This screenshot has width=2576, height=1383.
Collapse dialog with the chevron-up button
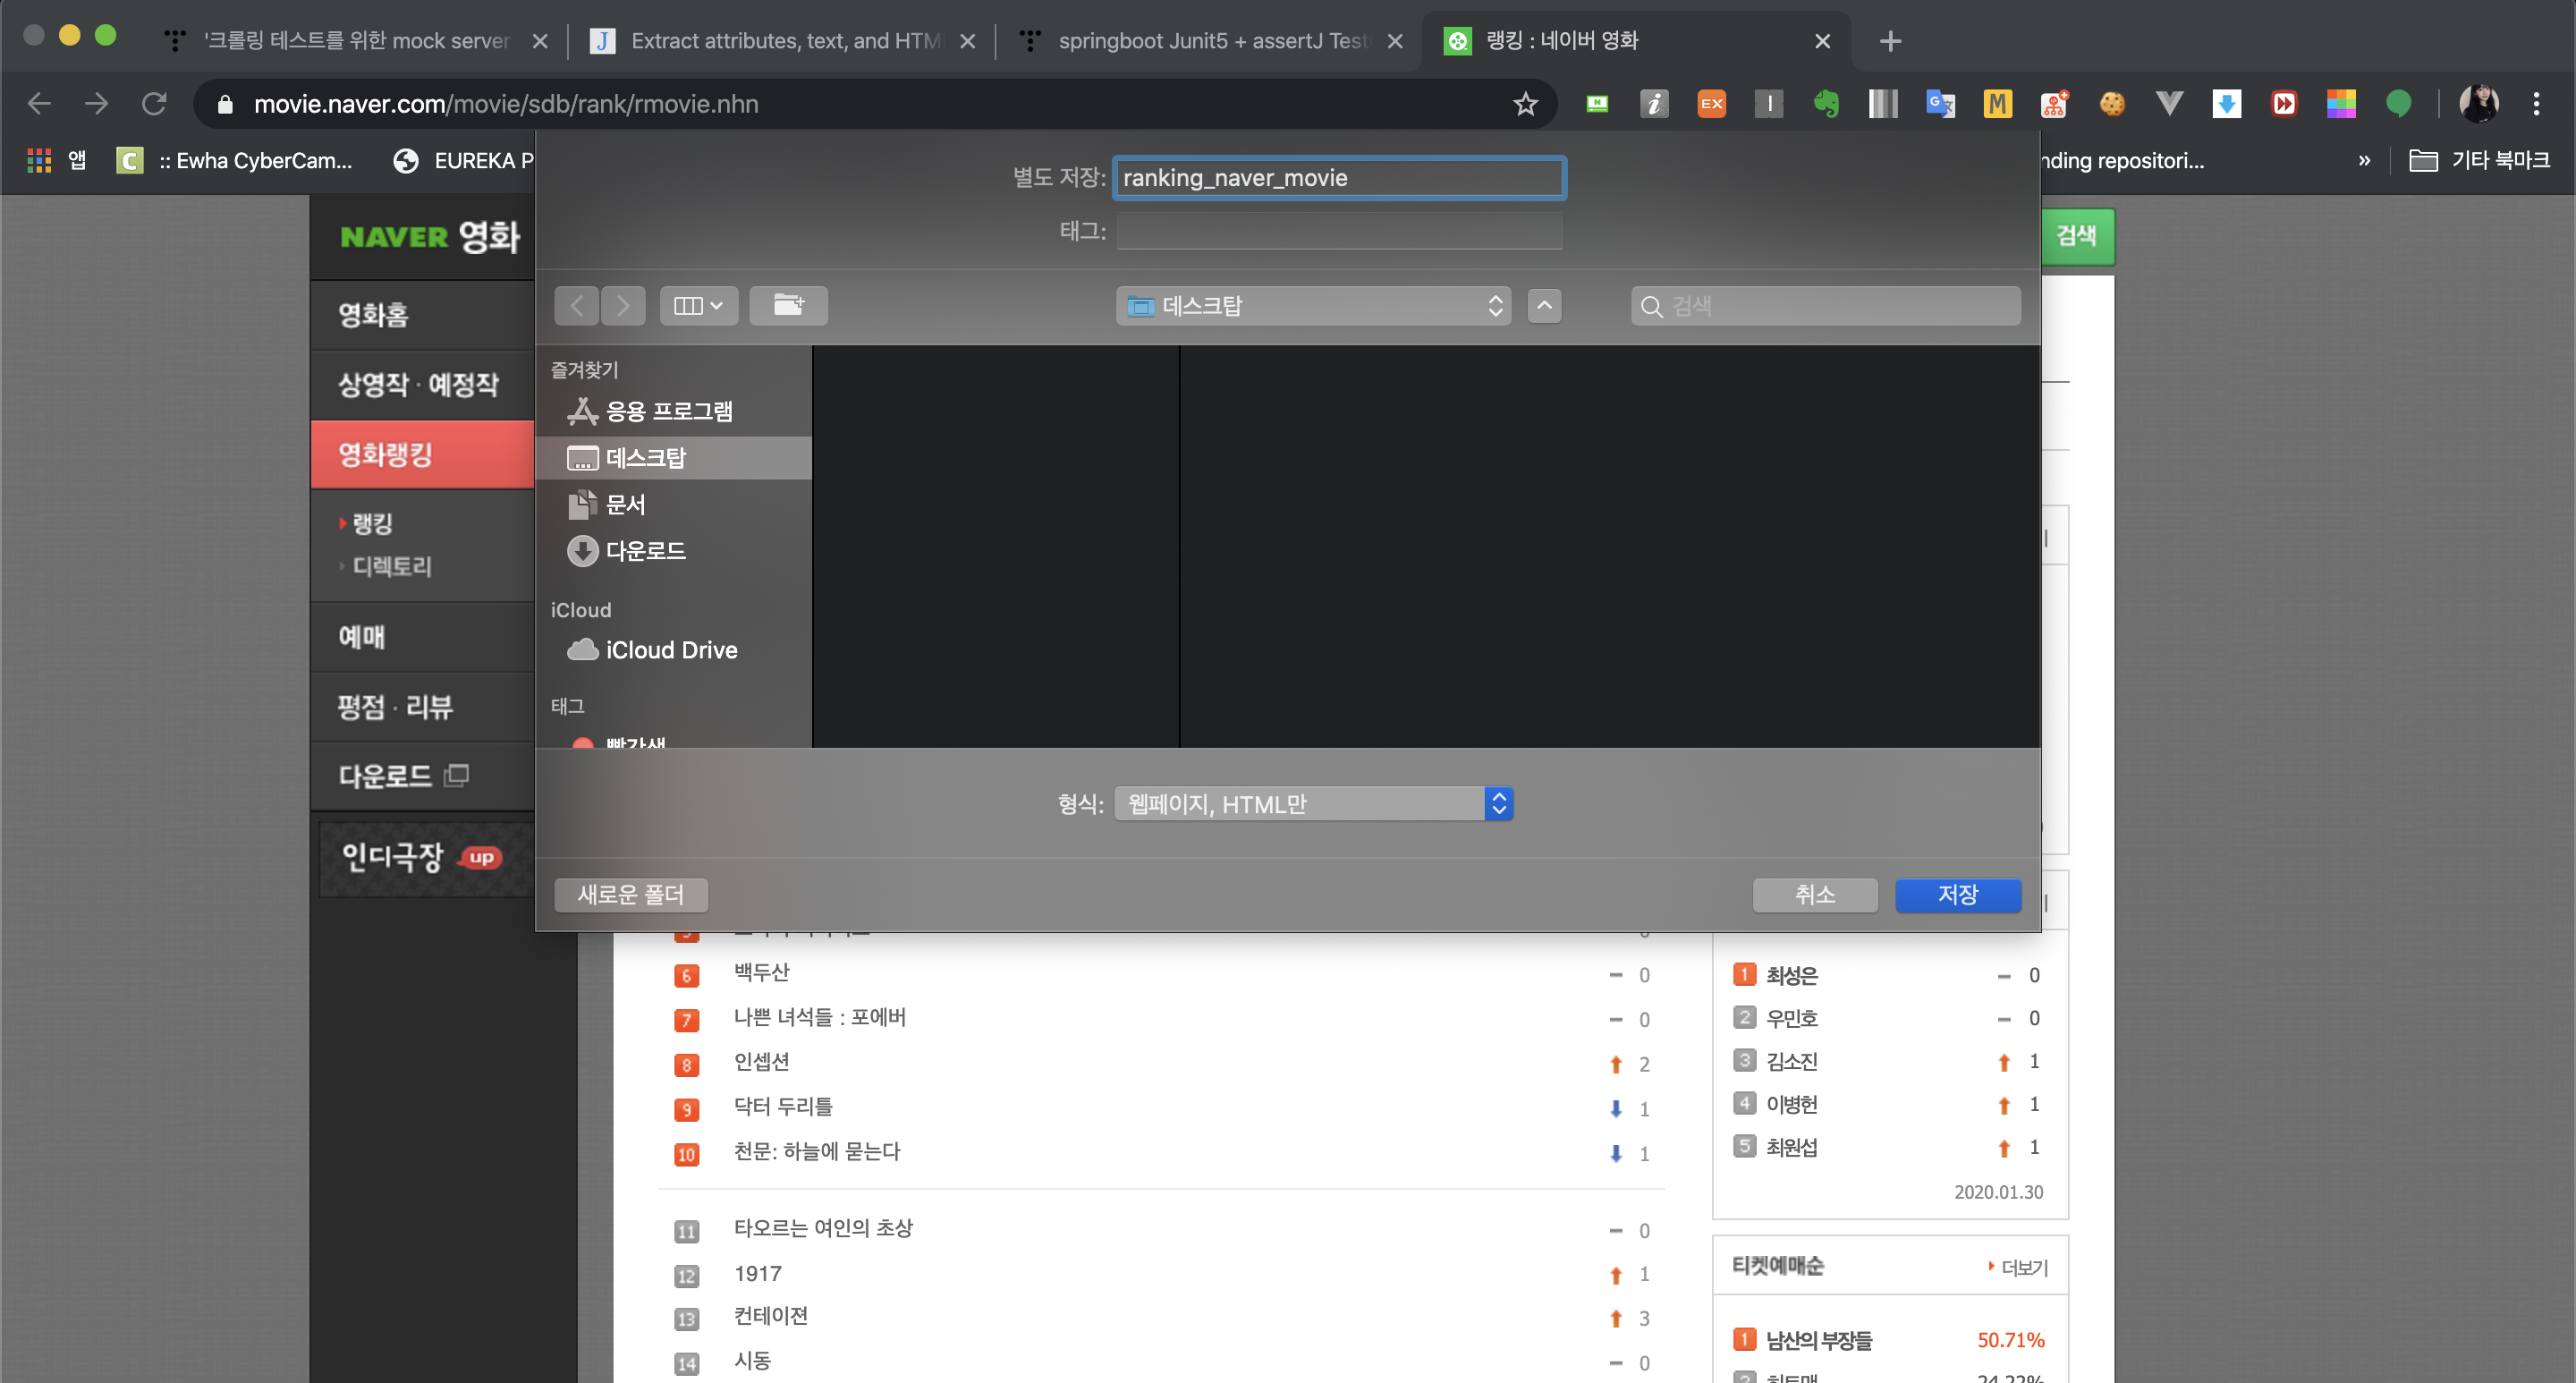tap(1544, 305)
